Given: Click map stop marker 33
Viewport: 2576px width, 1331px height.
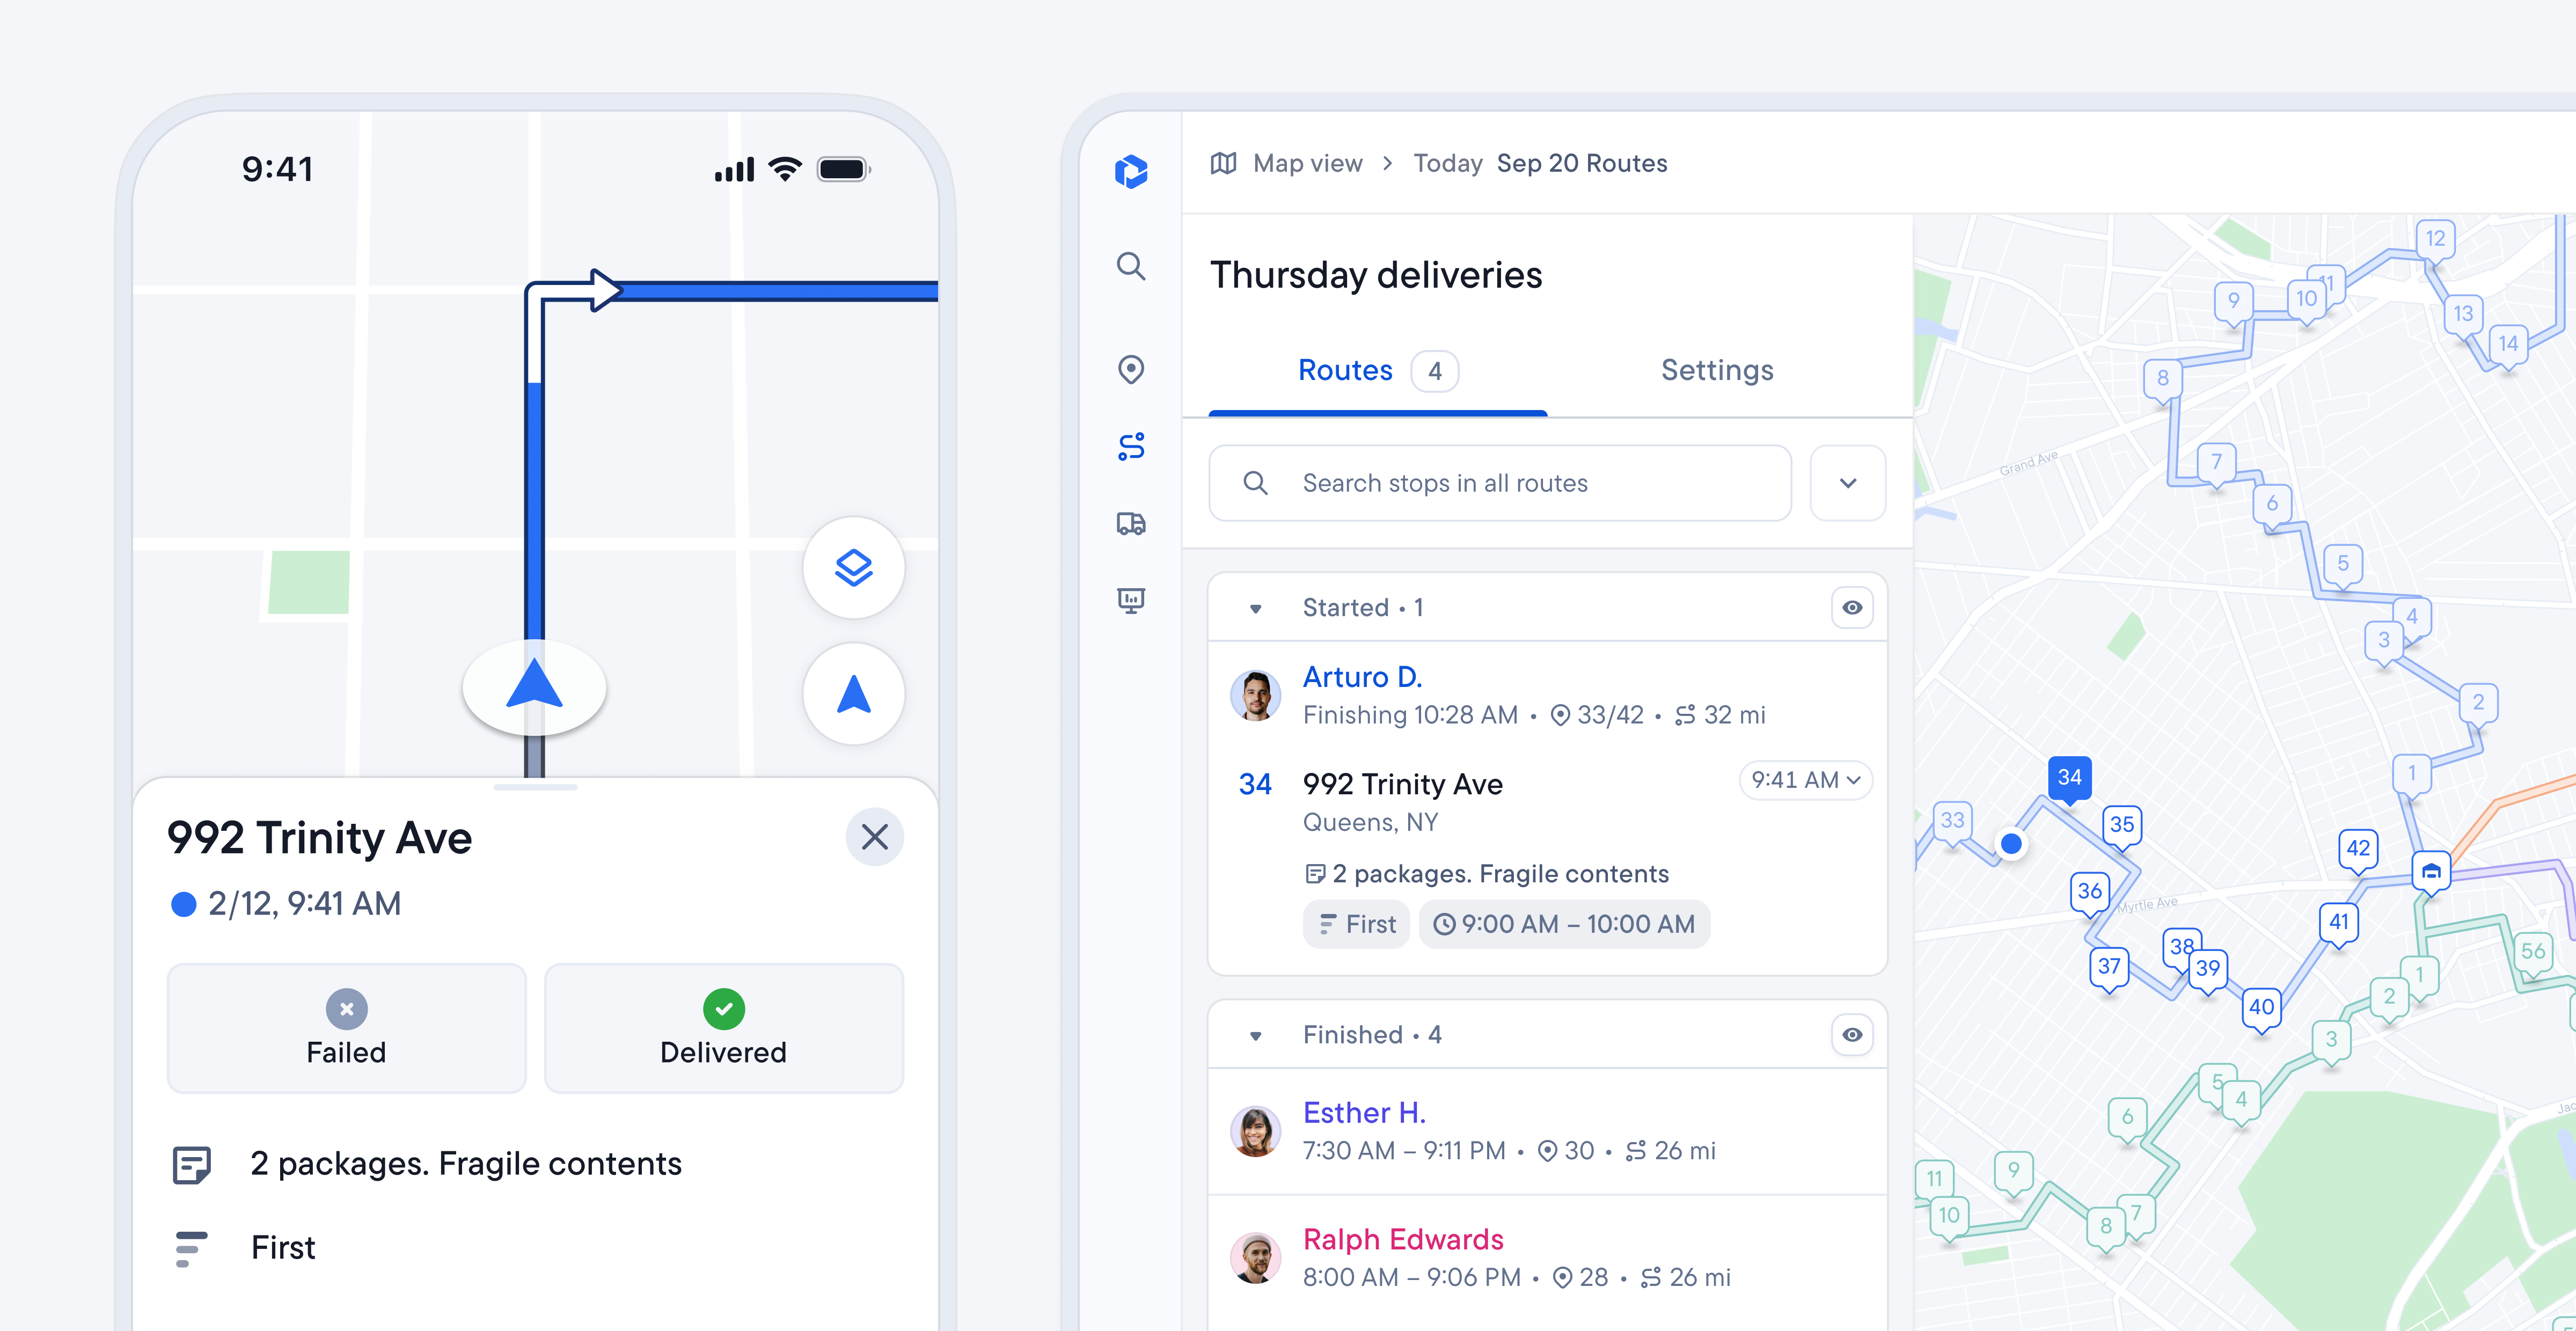Looking at the screenshot, I should click(x=1952, y=822).
